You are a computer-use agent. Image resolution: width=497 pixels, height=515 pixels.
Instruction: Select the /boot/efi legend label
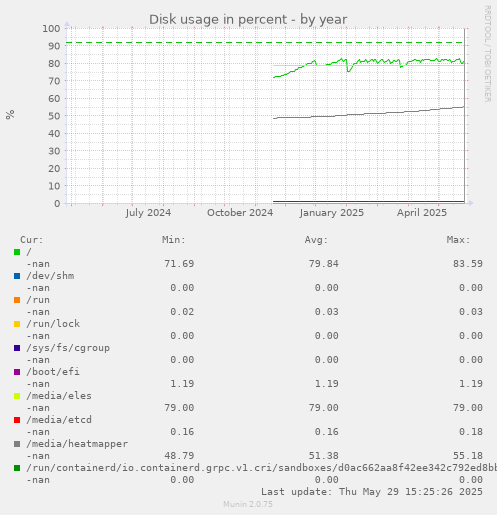pyautogui.click(x=53, y=372)
